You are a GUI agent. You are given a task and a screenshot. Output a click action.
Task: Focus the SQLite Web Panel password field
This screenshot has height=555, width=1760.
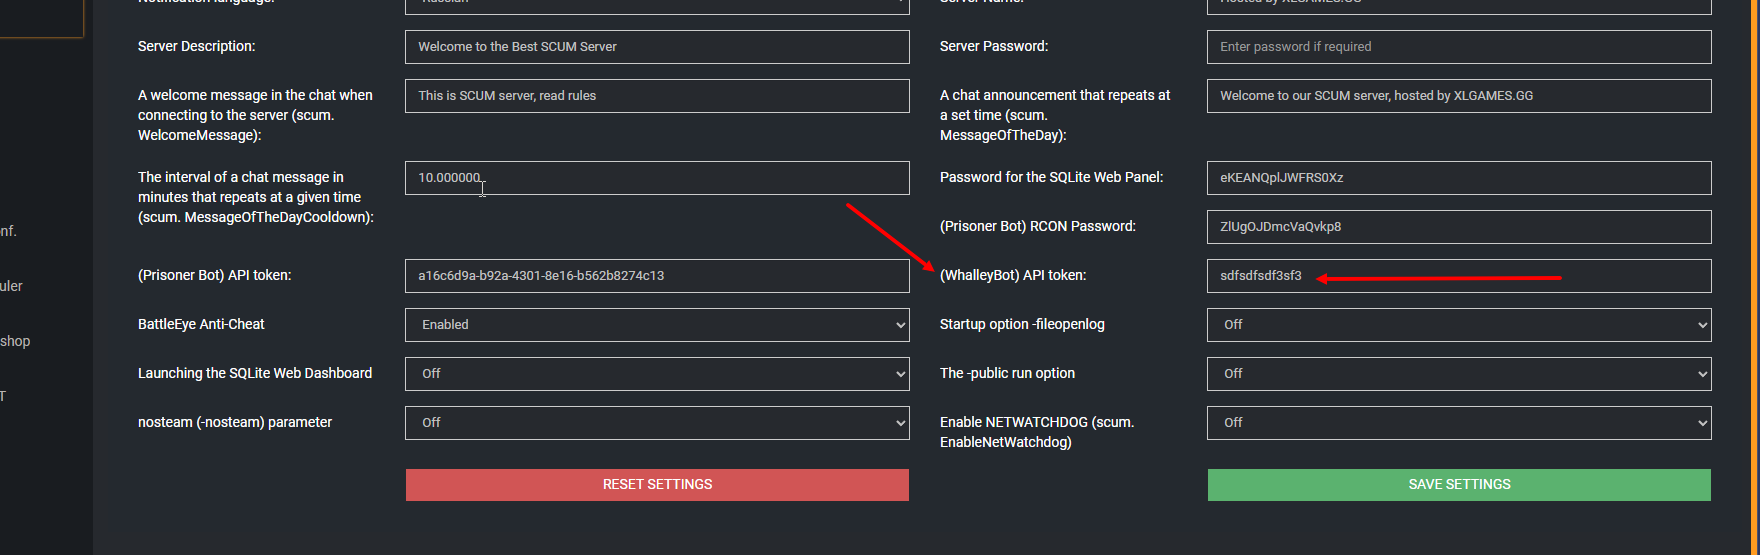tap(1459, 178)
